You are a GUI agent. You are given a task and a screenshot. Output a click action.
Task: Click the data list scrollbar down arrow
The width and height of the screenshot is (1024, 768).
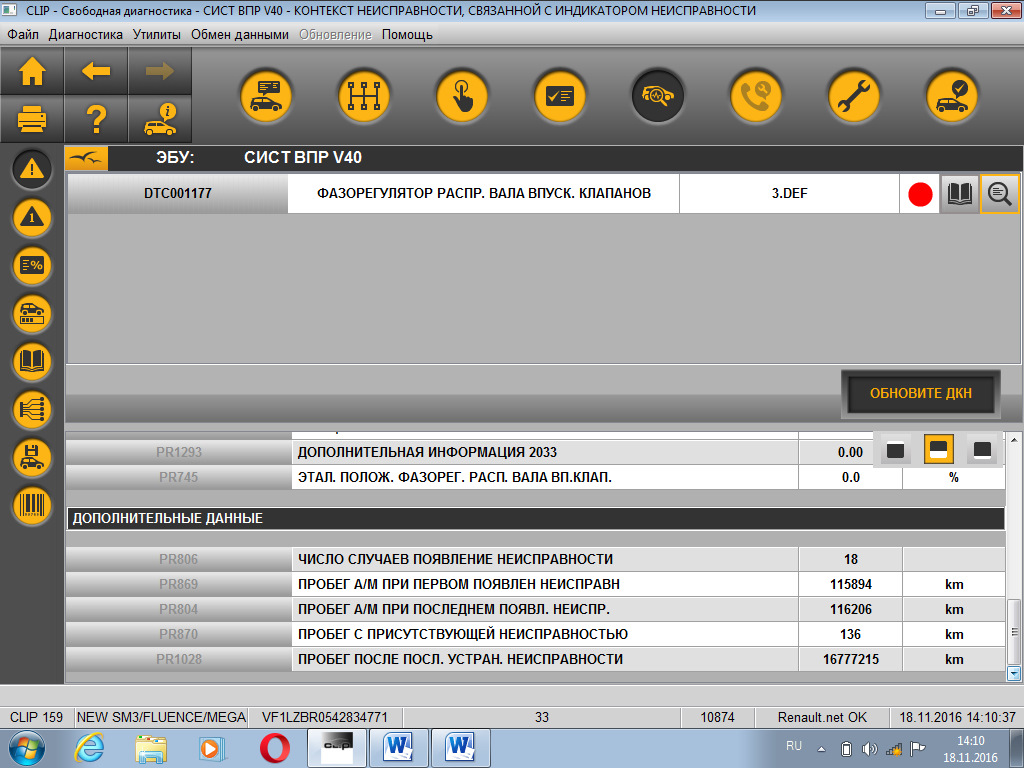pos(1014,672)
